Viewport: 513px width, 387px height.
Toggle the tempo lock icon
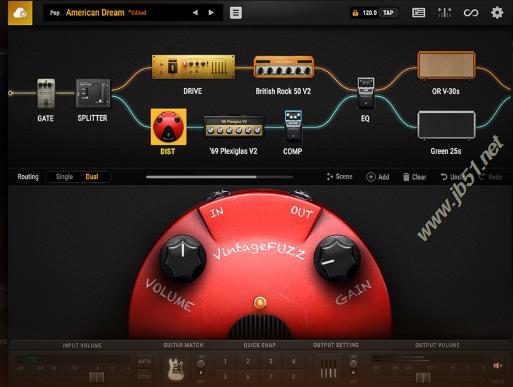click(x=355, y=13)
